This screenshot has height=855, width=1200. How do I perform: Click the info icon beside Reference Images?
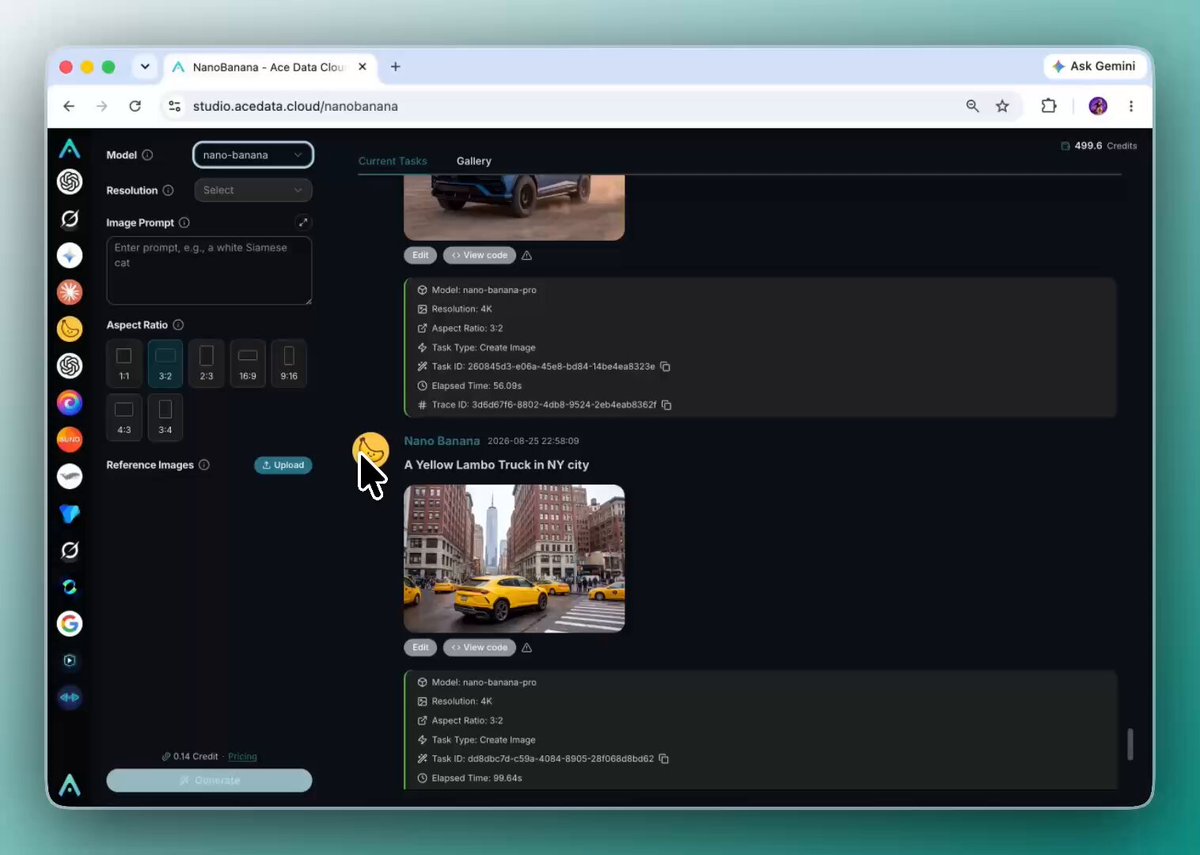204,465
